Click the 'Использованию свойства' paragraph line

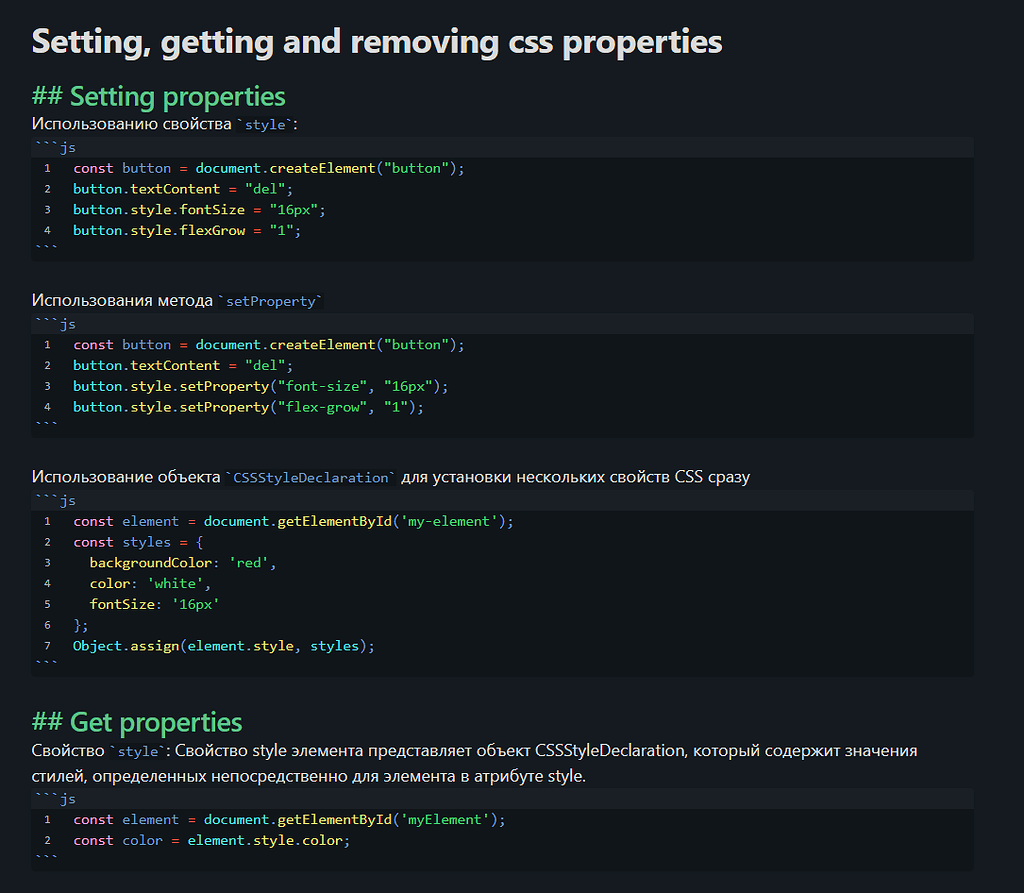[165, 124]
